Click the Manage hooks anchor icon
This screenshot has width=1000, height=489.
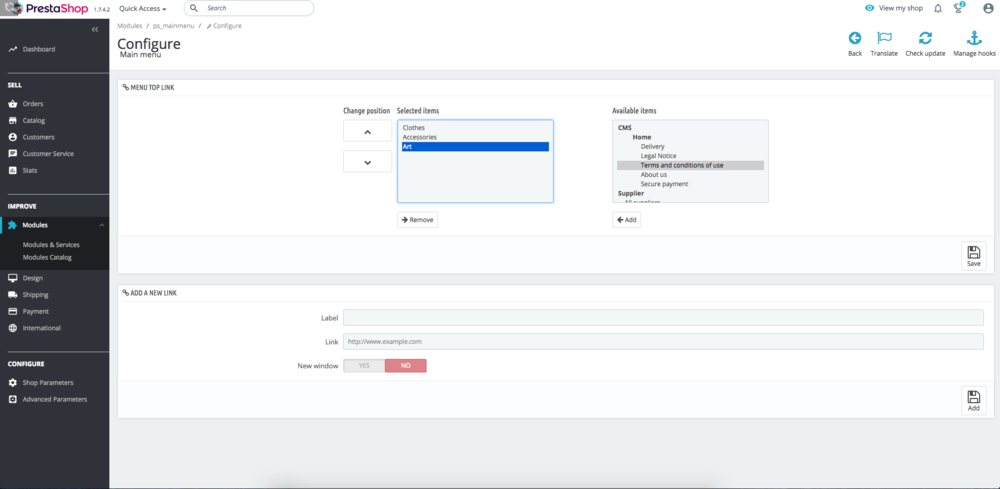pyautogui.click(x=974, y=38)
